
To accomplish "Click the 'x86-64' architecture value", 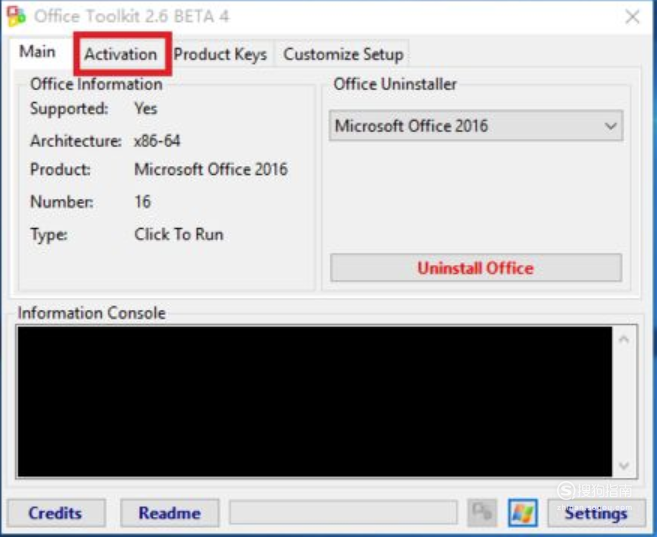I will pyautogui.click(x=157, y=141).
